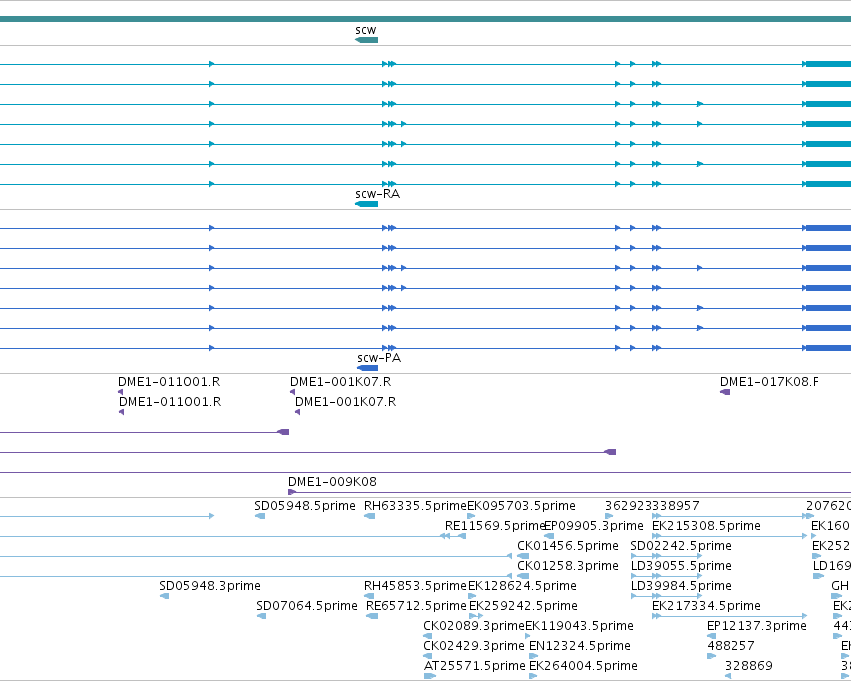
Task: Click the EK264004.5prime label
Action: [x=583, y=666]
